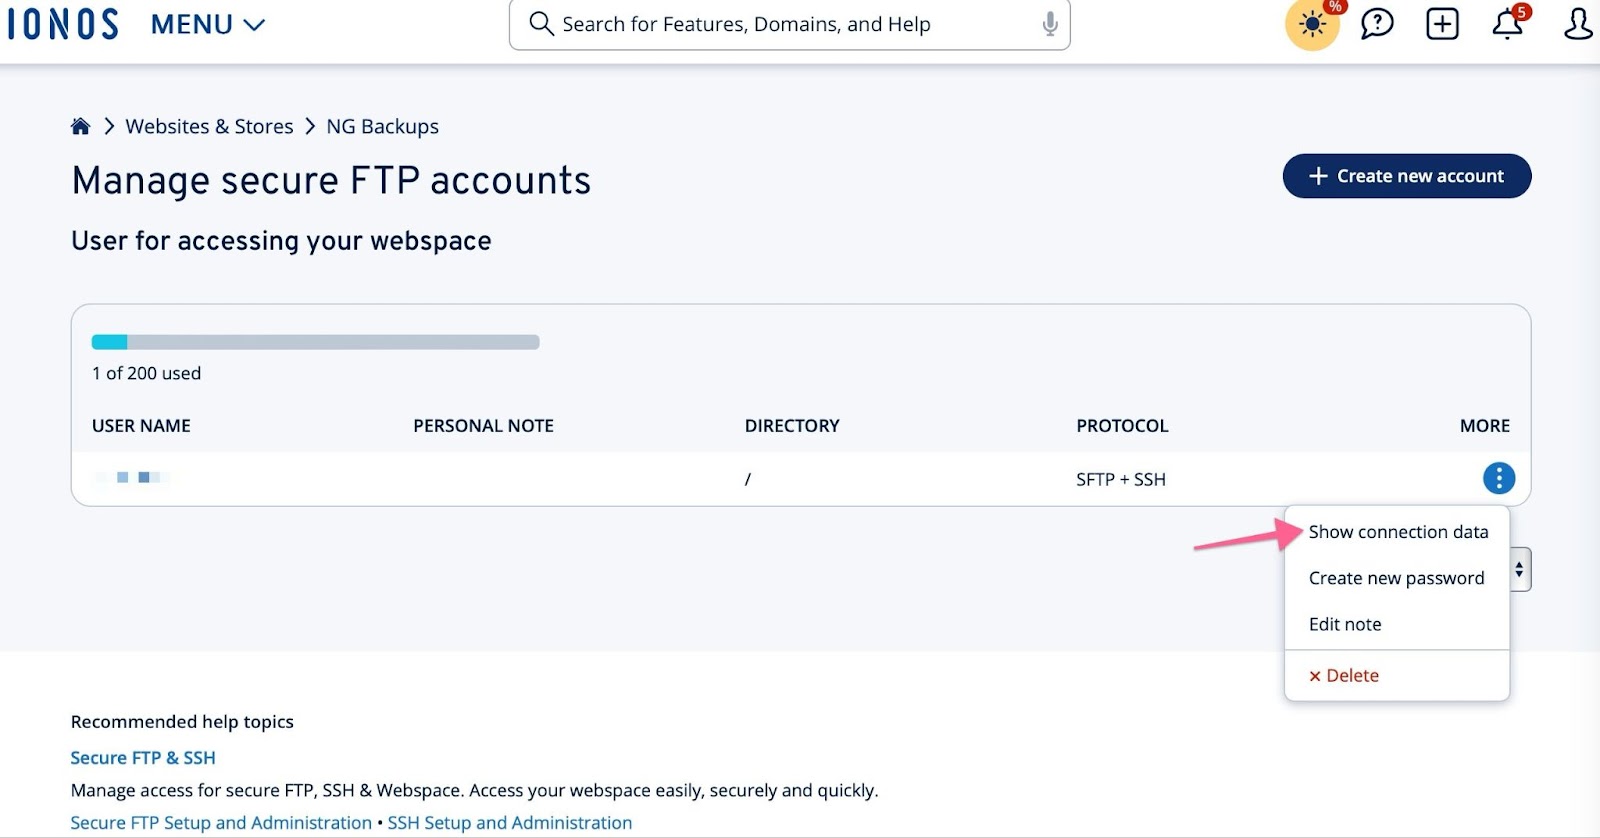
Task: Open the help chat bubble icon
Action: (x=1377, y=24)
